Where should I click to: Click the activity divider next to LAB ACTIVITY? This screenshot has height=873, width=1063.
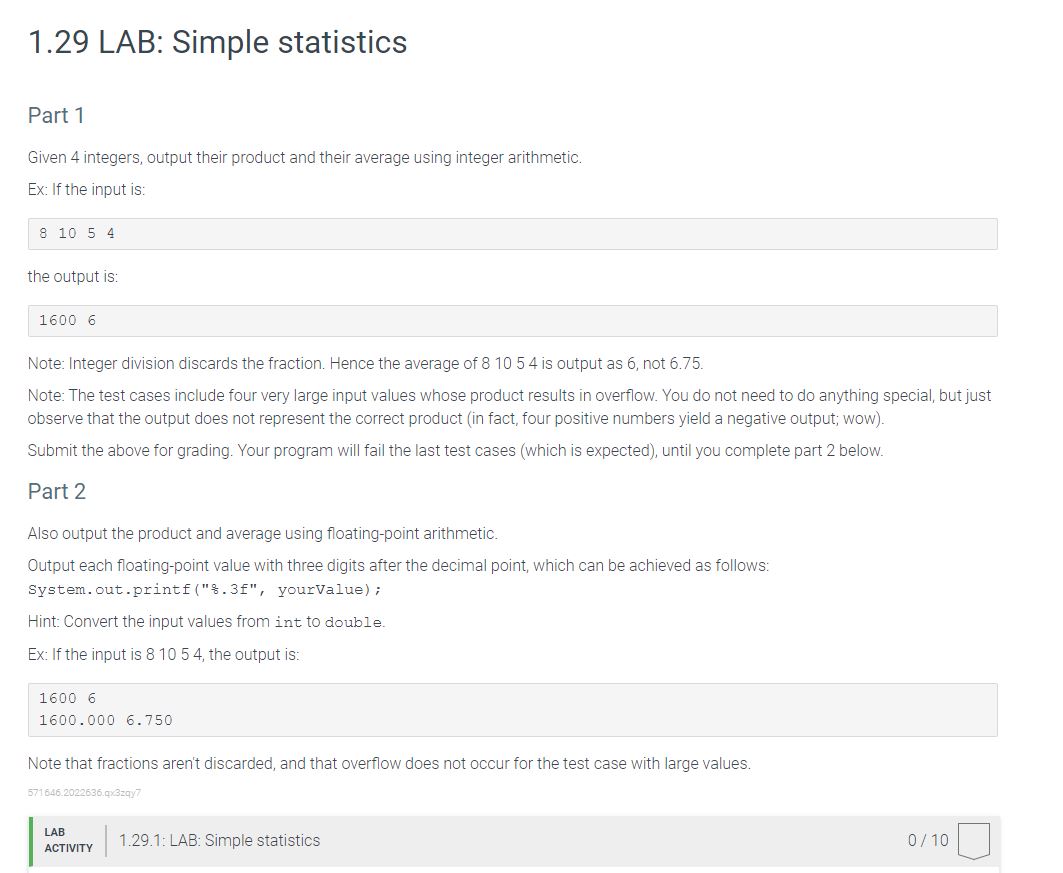(104, 840)
